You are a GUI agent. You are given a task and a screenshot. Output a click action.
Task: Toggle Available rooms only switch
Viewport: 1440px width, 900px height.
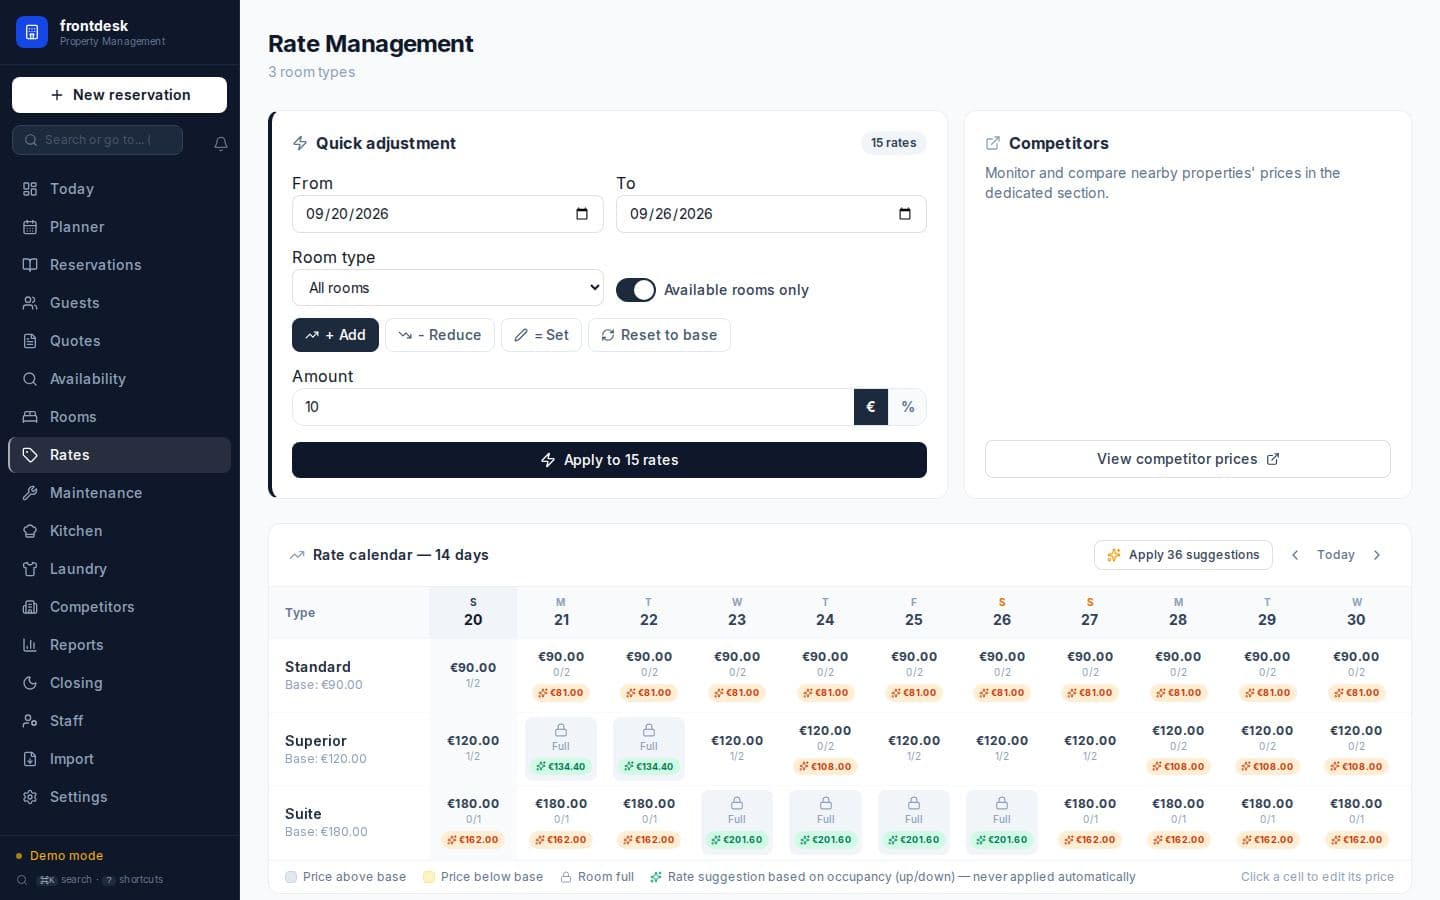point(636,290)
